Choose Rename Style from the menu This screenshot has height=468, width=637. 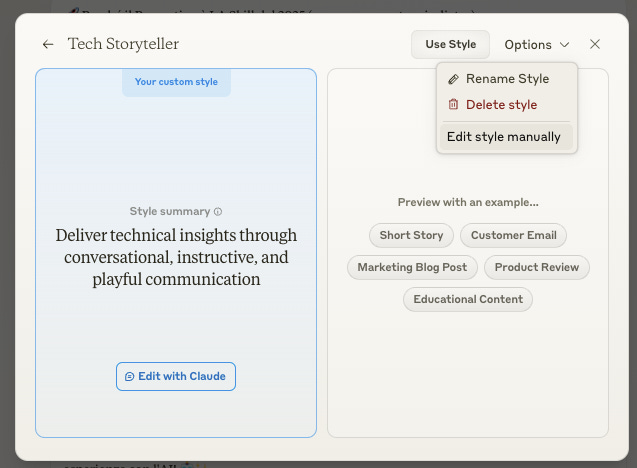pos(506,79)
